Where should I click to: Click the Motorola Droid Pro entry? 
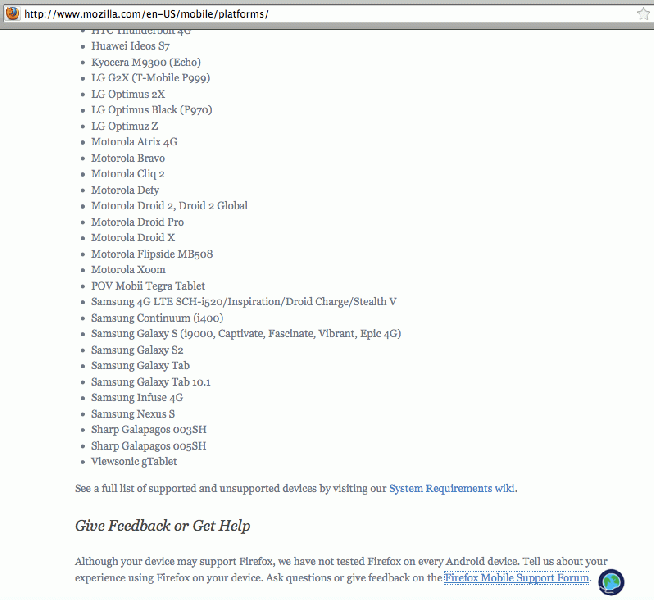pyautogui.click(x=138, y=222)
